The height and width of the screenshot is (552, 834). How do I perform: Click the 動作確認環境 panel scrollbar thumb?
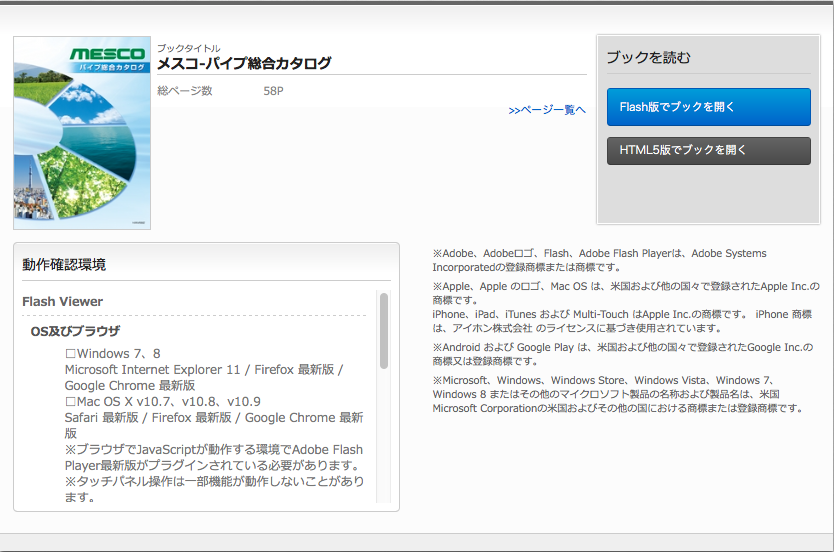click(383, 331)
